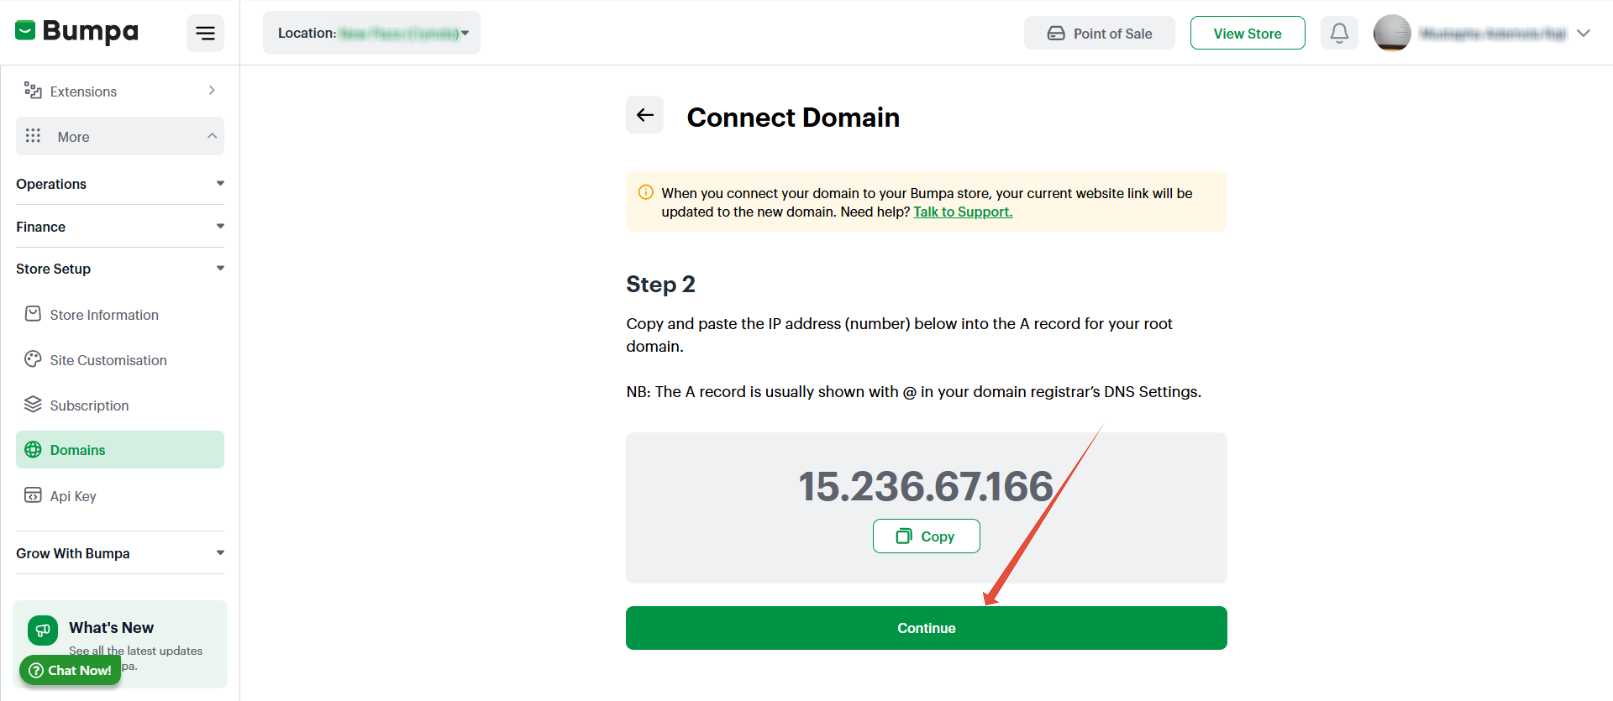The width and height of the screenshot is (1613, 701).
Task: Toggle the hamburger sidebar menu button
Action: (x=205, y=33)
